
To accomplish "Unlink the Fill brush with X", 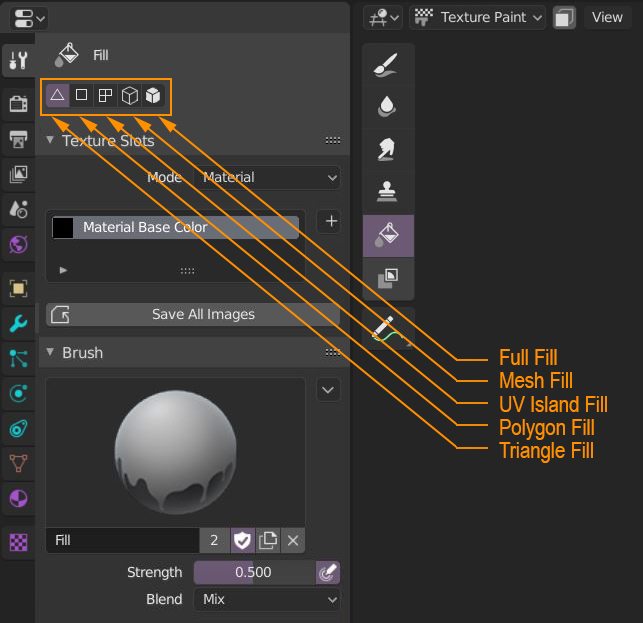I will coord(293,540).
